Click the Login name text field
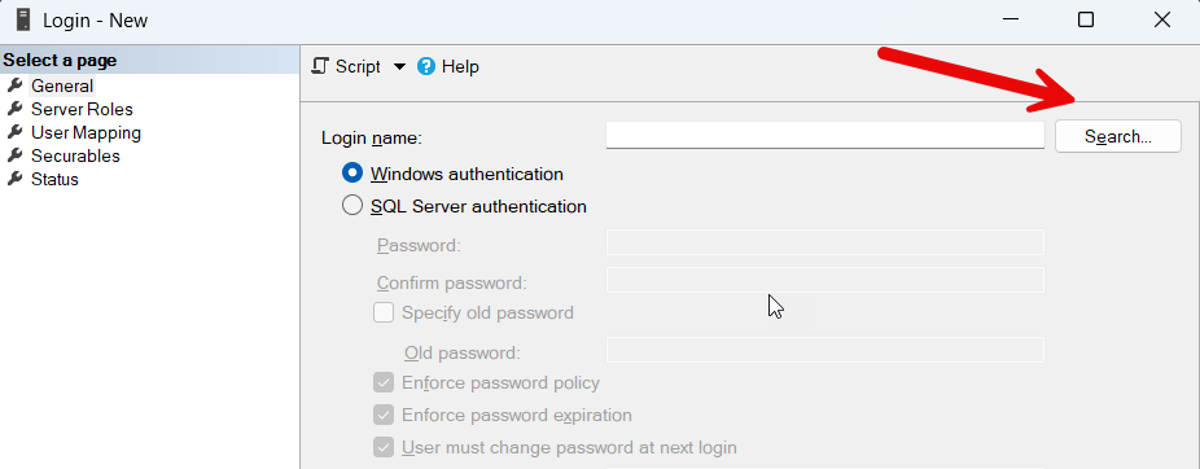This screenshot has width=1200, height=469. (824, 135)
